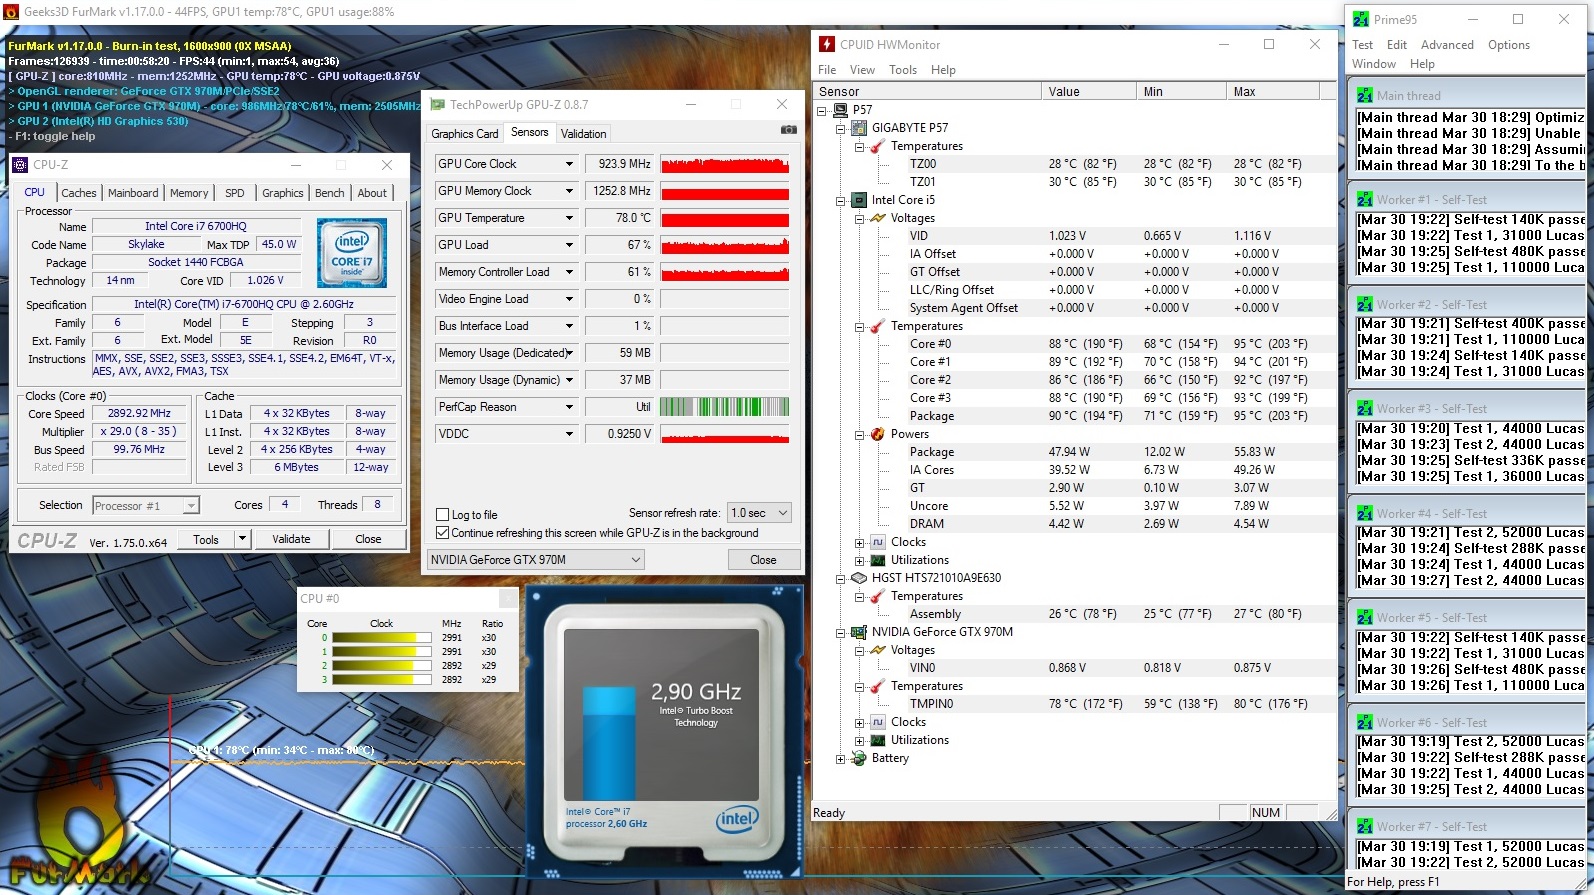Click the Battery icon in HWMonitor tree

pos(859,758)
